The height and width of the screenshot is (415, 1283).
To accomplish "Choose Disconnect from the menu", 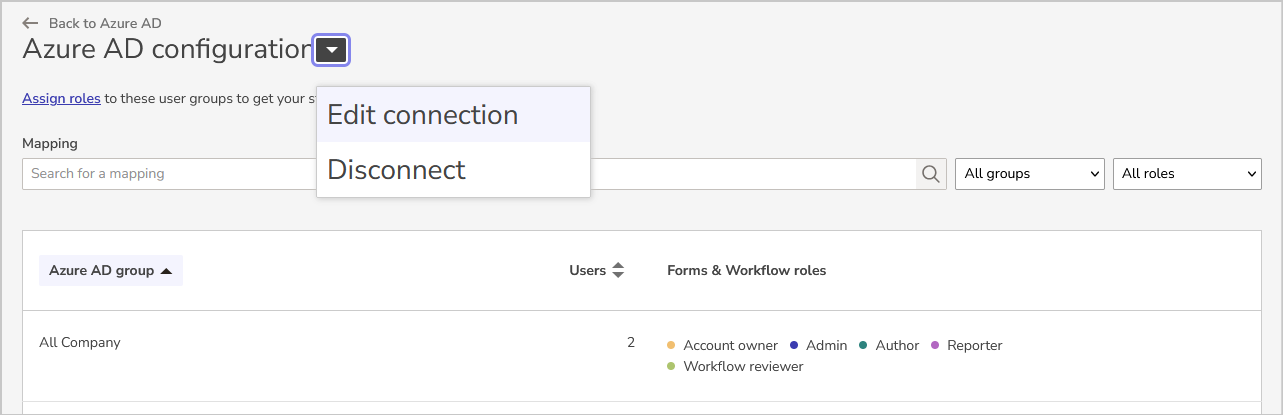I will (453, 169).
